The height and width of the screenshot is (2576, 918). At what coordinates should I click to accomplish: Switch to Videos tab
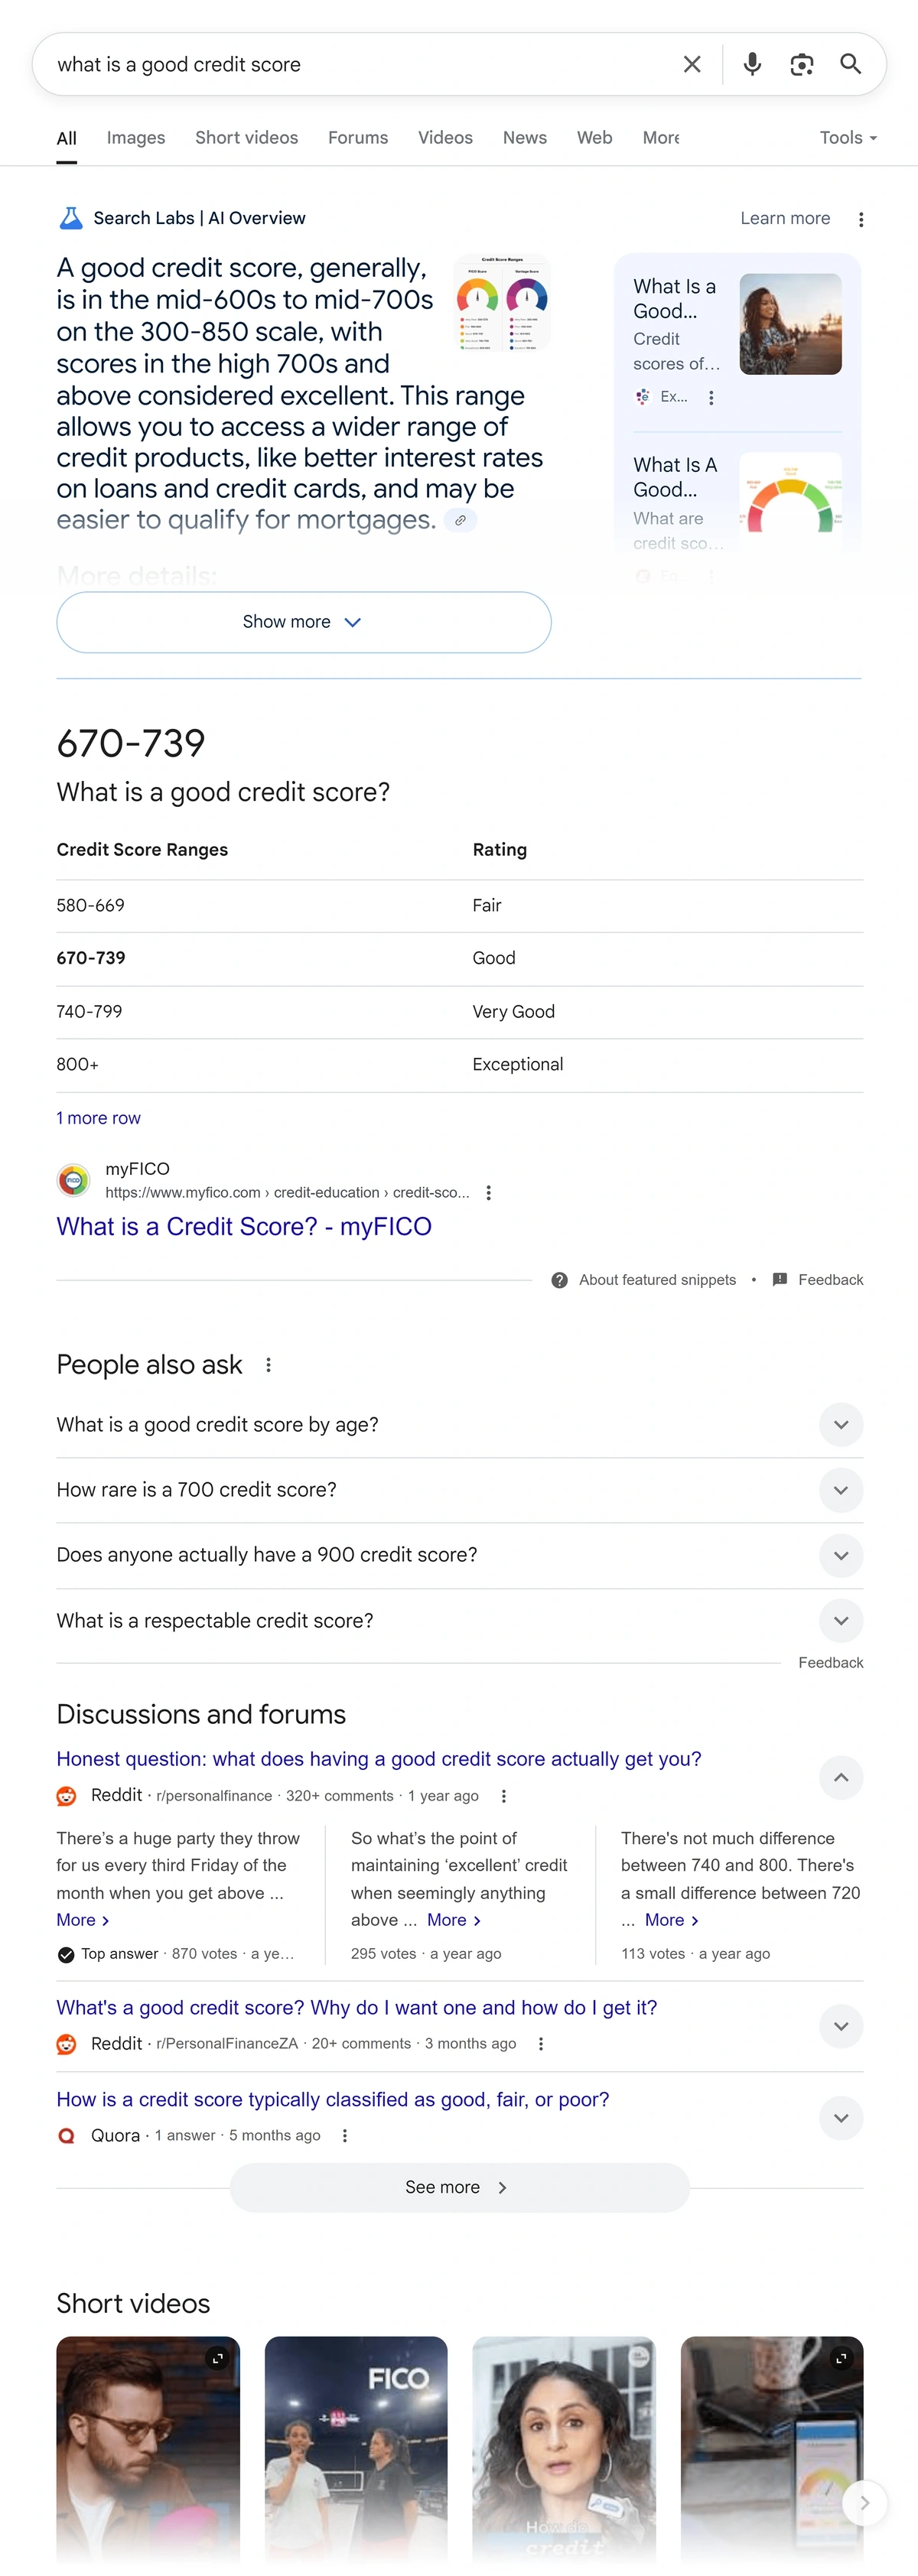tap(445, 138)
